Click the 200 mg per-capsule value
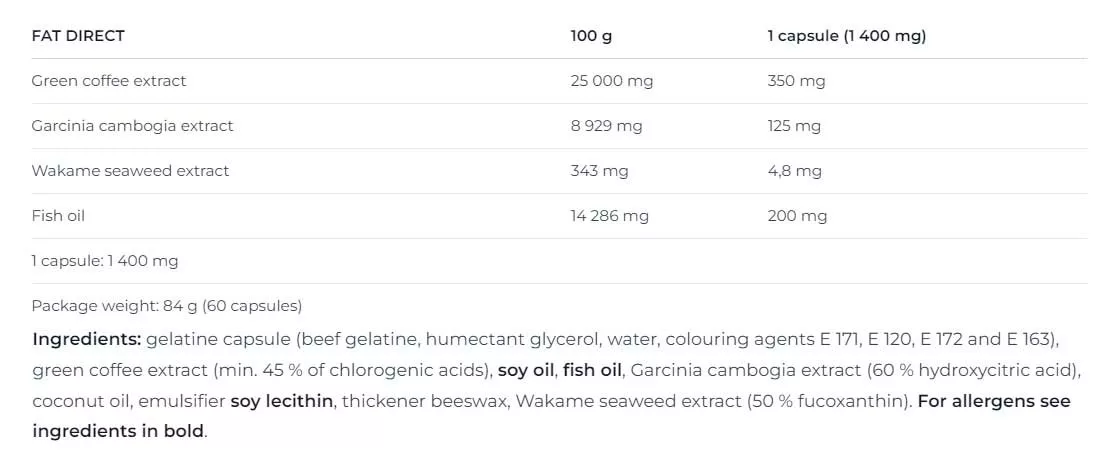This screenshot has width=1118, height=460. pyautogui.click(x=797, y=216)
